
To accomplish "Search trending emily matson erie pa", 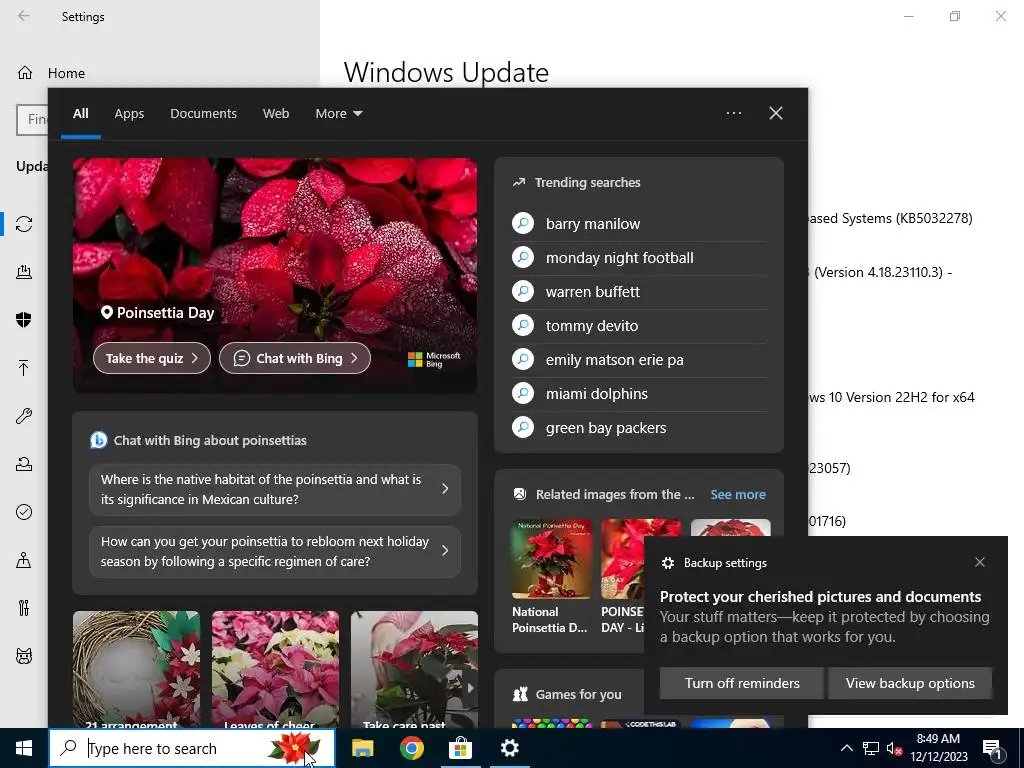I will pos(639,360).
